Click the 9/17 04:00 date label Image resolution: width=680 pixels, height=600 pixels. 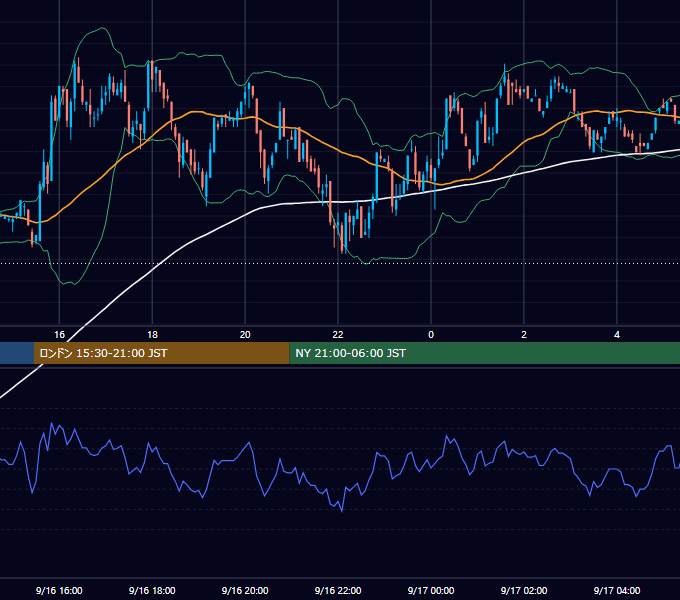(617, 590)
